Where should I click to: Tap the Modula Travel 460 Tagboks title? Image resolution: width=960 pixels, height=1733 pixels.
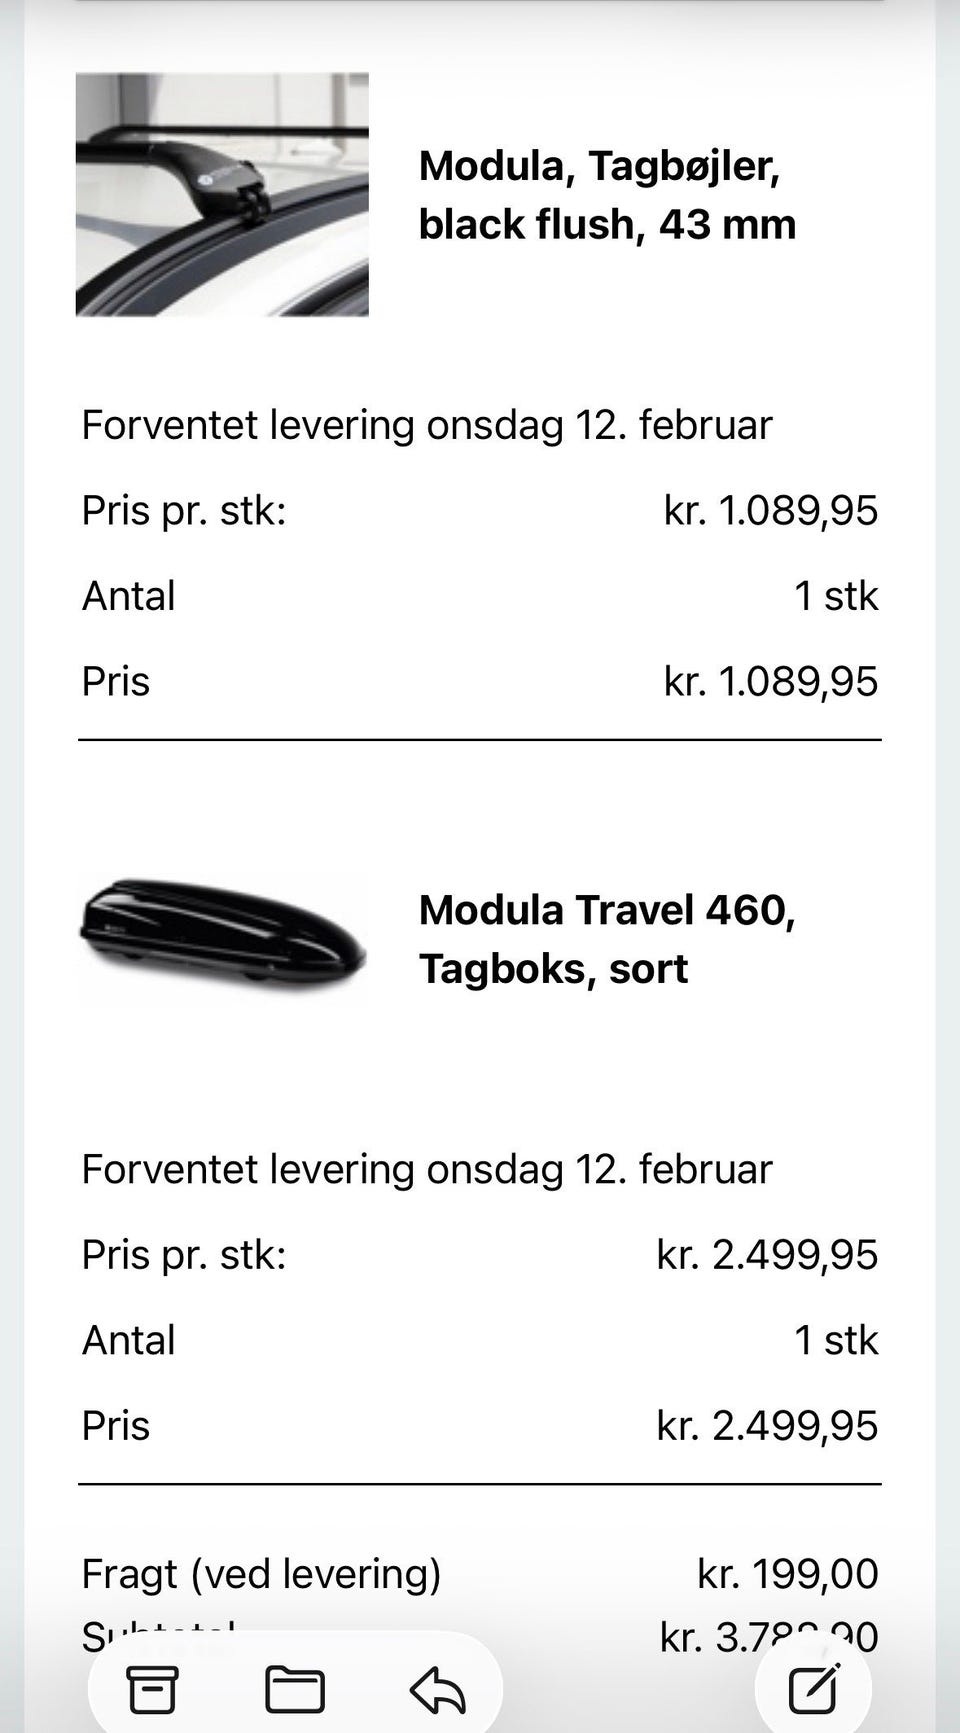click(606, 939)
